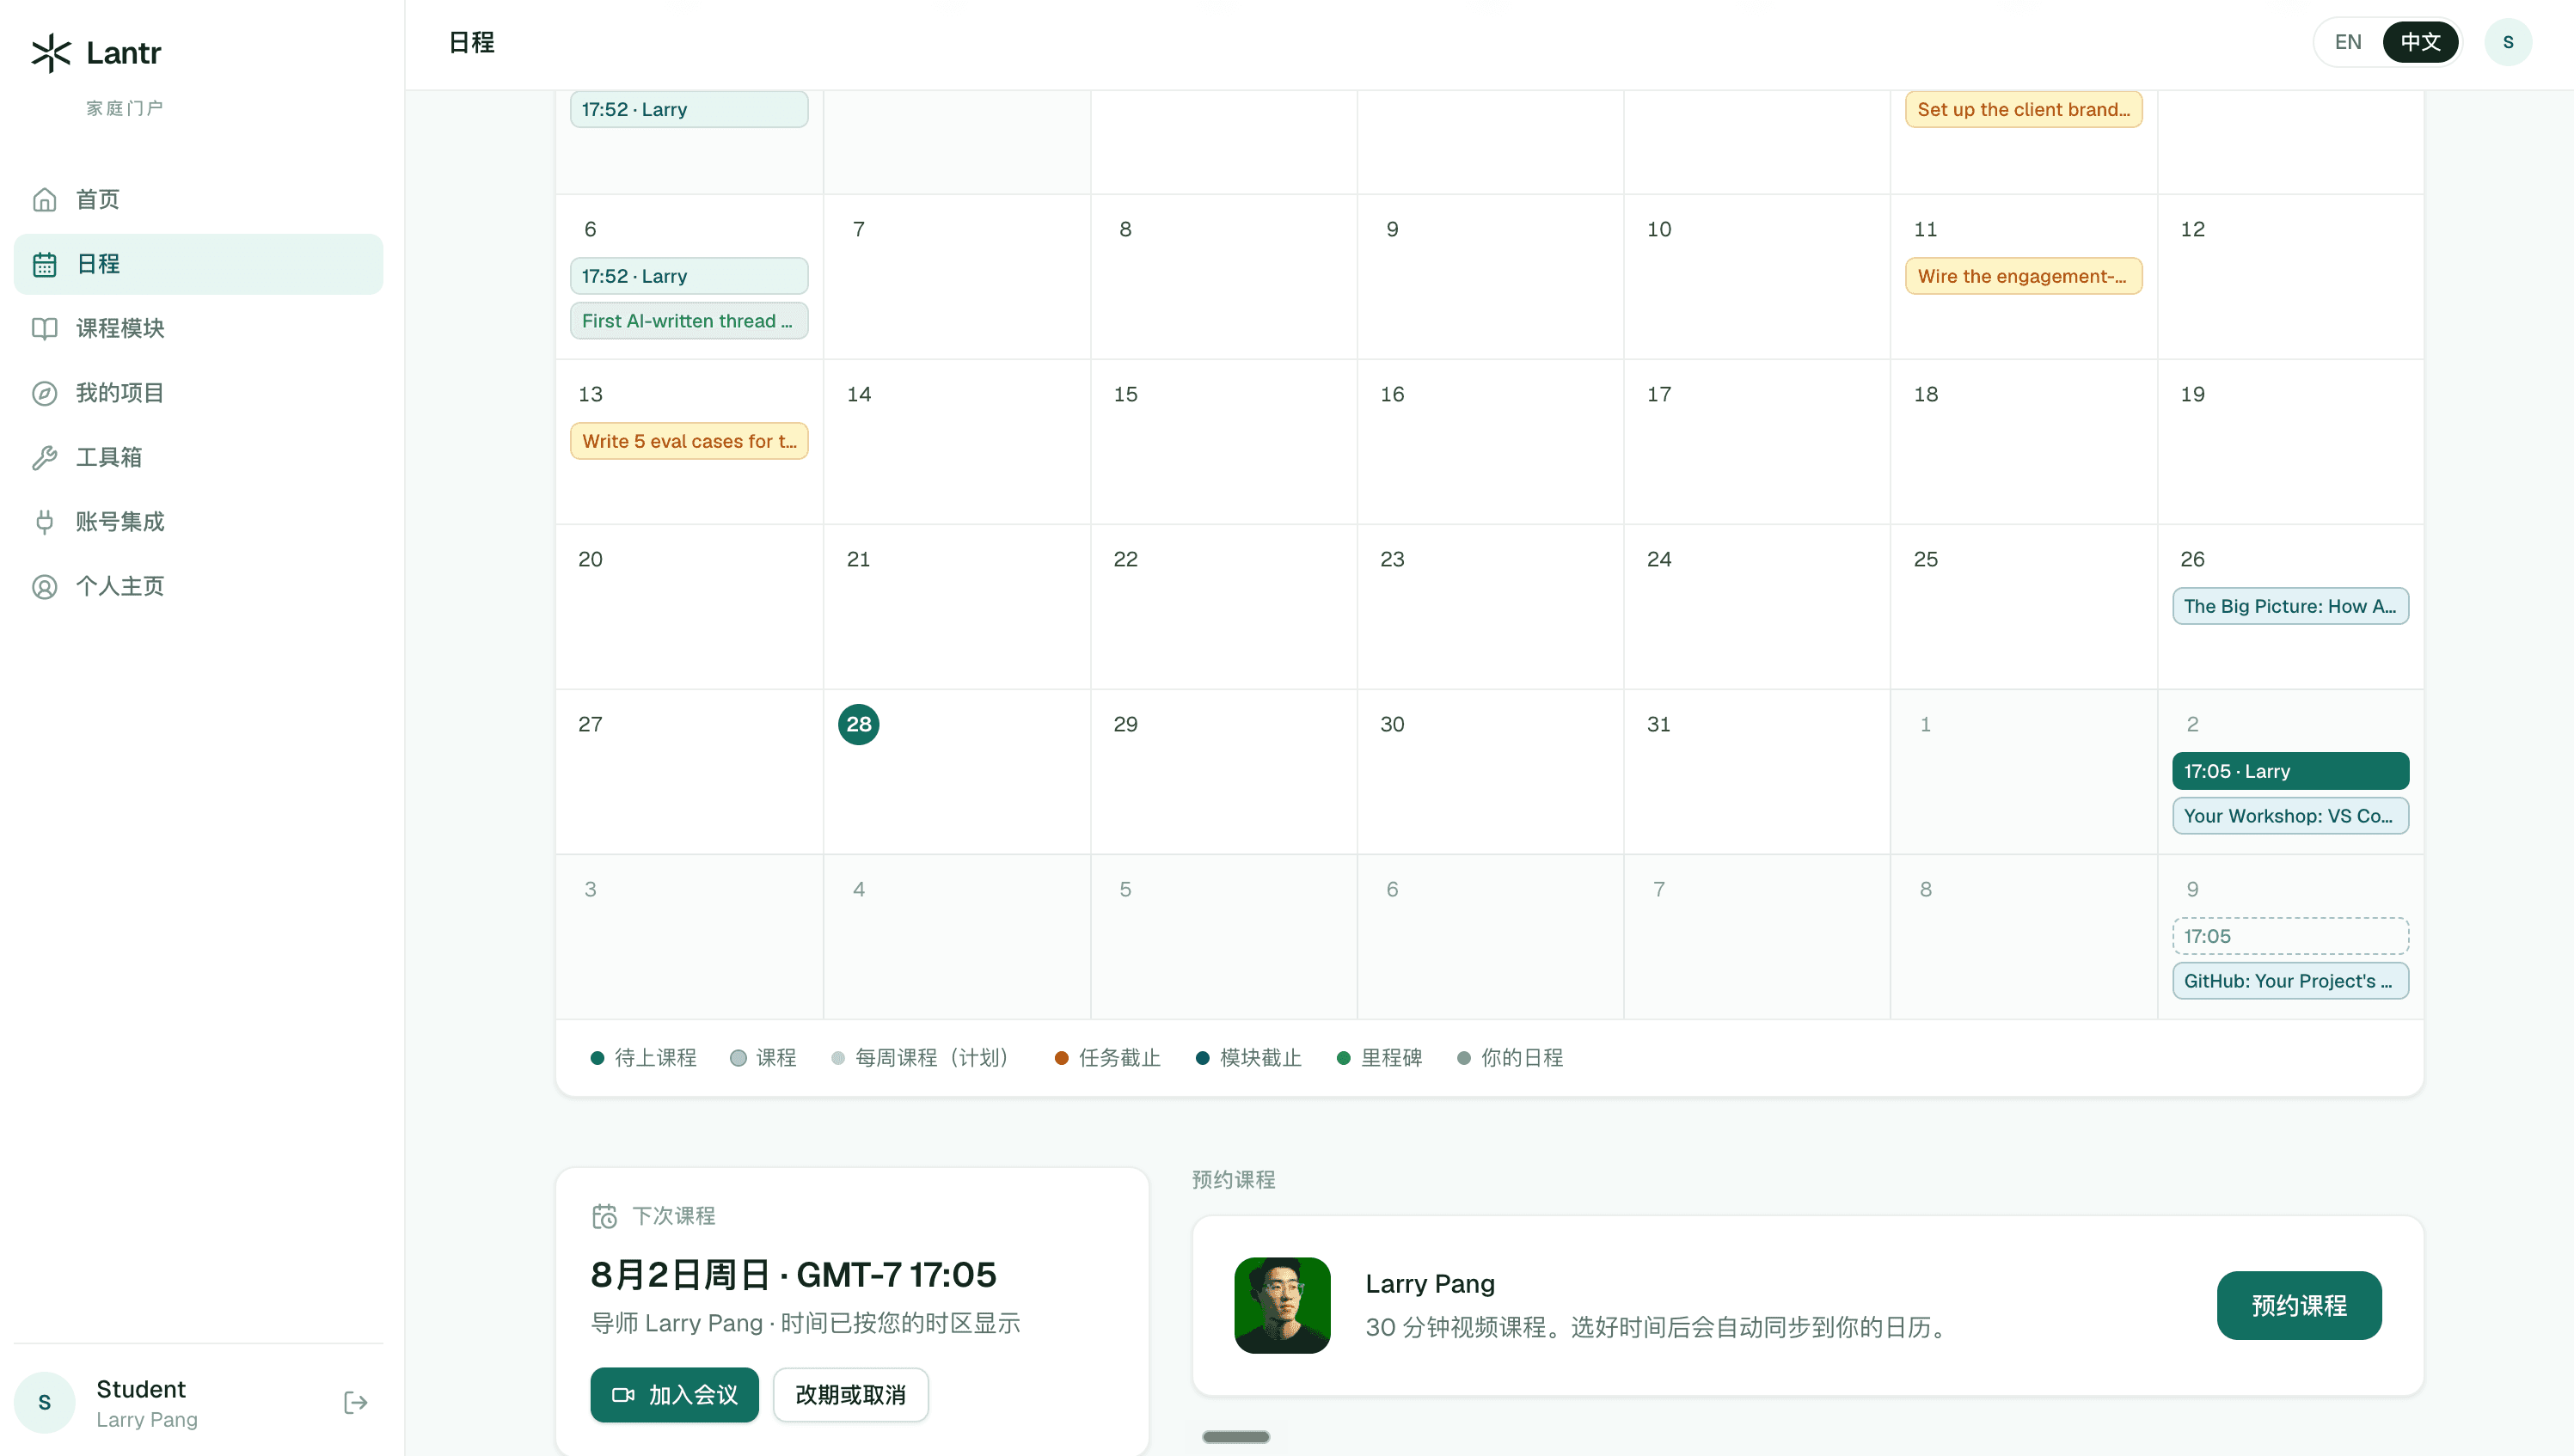The image size is (2574, 1456).
Task: Click the Student name in the sidebar footer
Action: [x=140, y=1389]
